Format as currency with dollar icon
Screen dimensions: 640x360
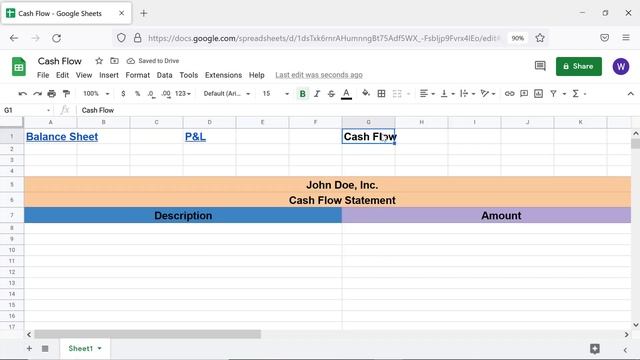tap(123, 94)
